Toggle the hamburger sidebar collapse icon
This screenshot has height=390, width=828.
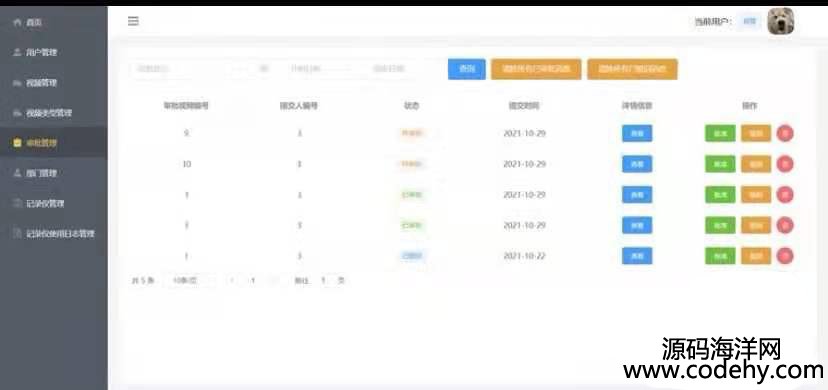pyautogui.click(x=134, y=21)
